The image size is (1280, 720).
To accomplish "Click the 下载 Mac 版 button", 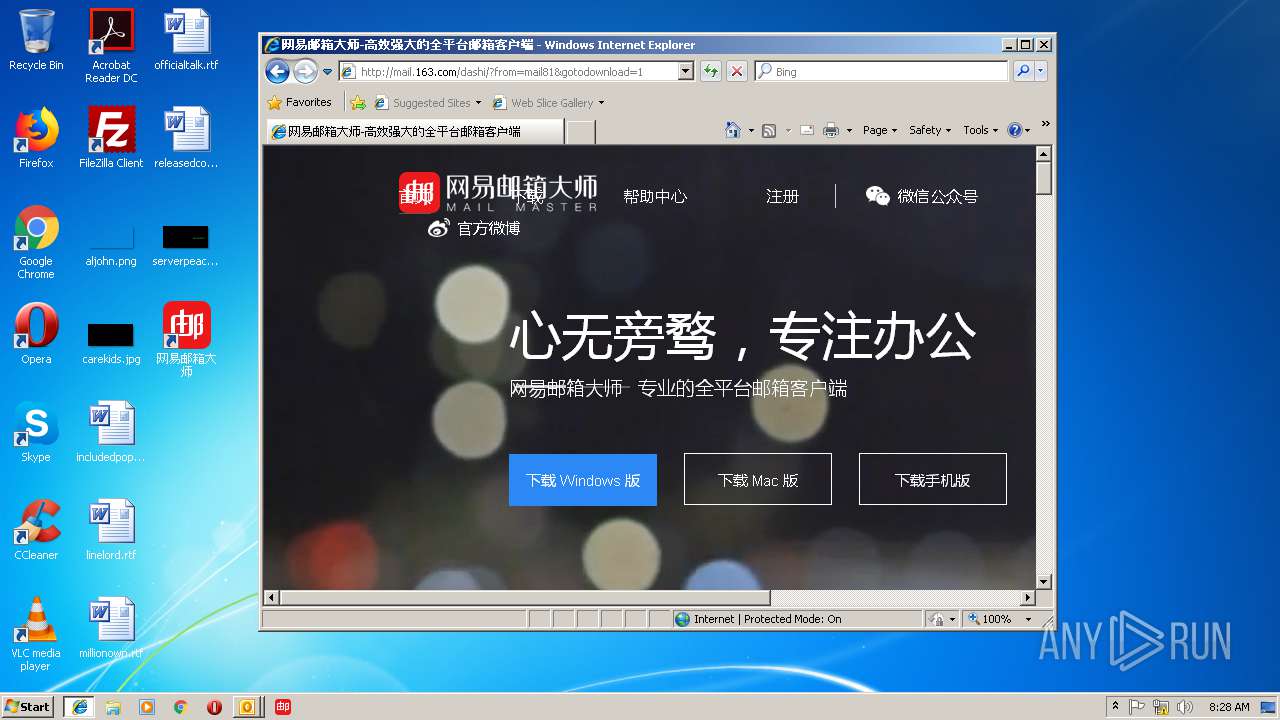I will (x=758, y=480).
